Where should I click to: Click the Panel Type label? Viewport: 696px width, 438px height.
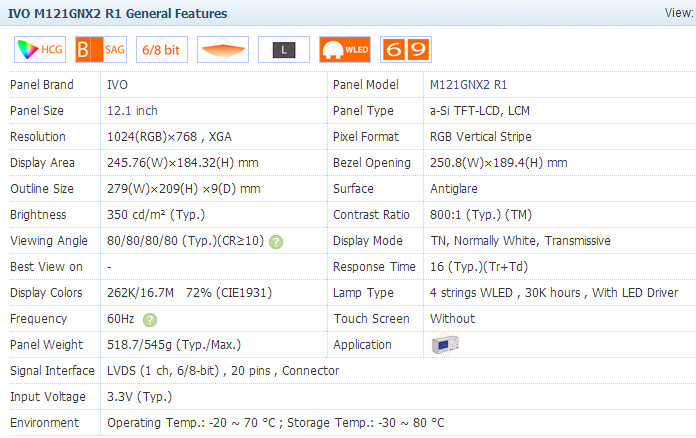363,111
